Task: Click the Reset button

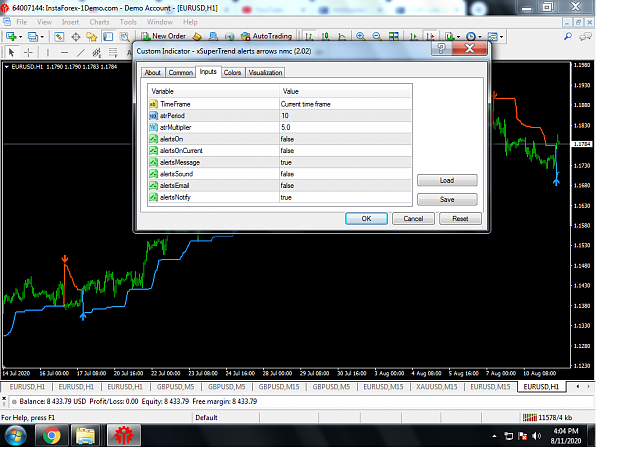Action: 460,219
